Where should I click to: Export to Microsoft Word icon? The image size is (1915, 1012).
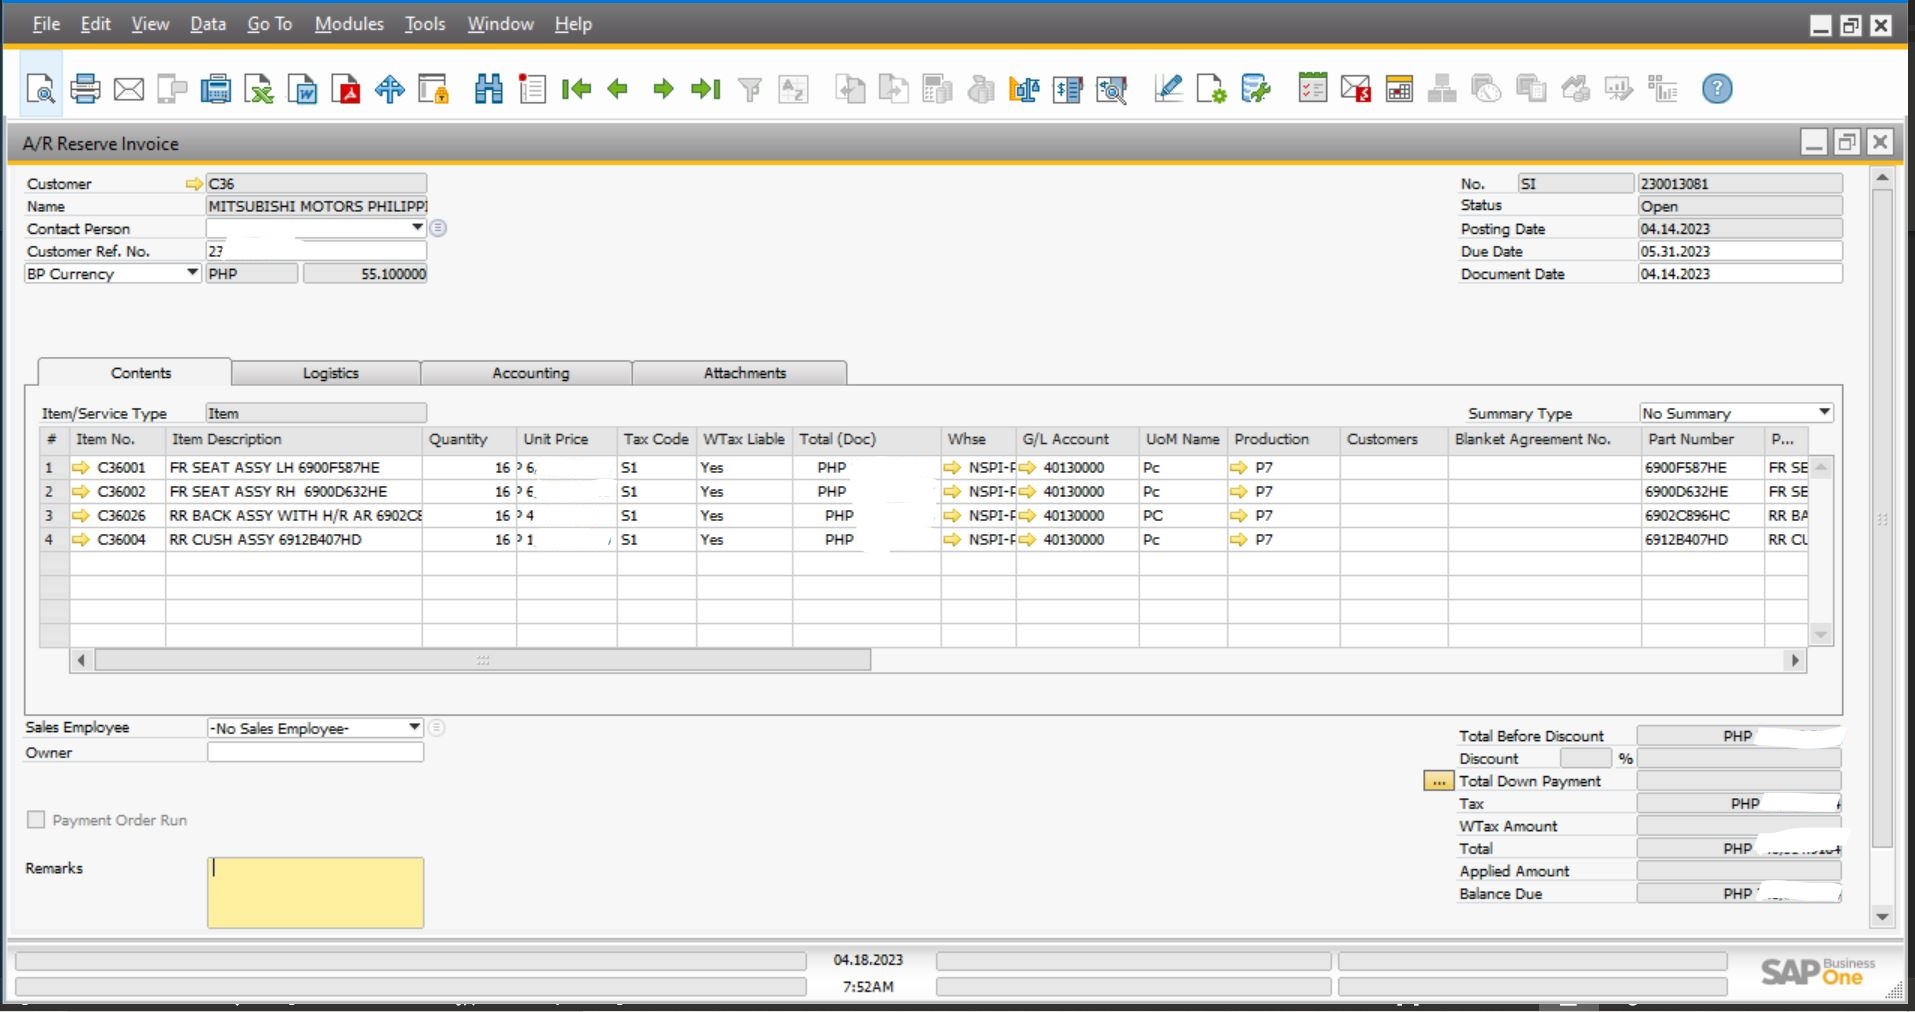(x=302, y=90)
